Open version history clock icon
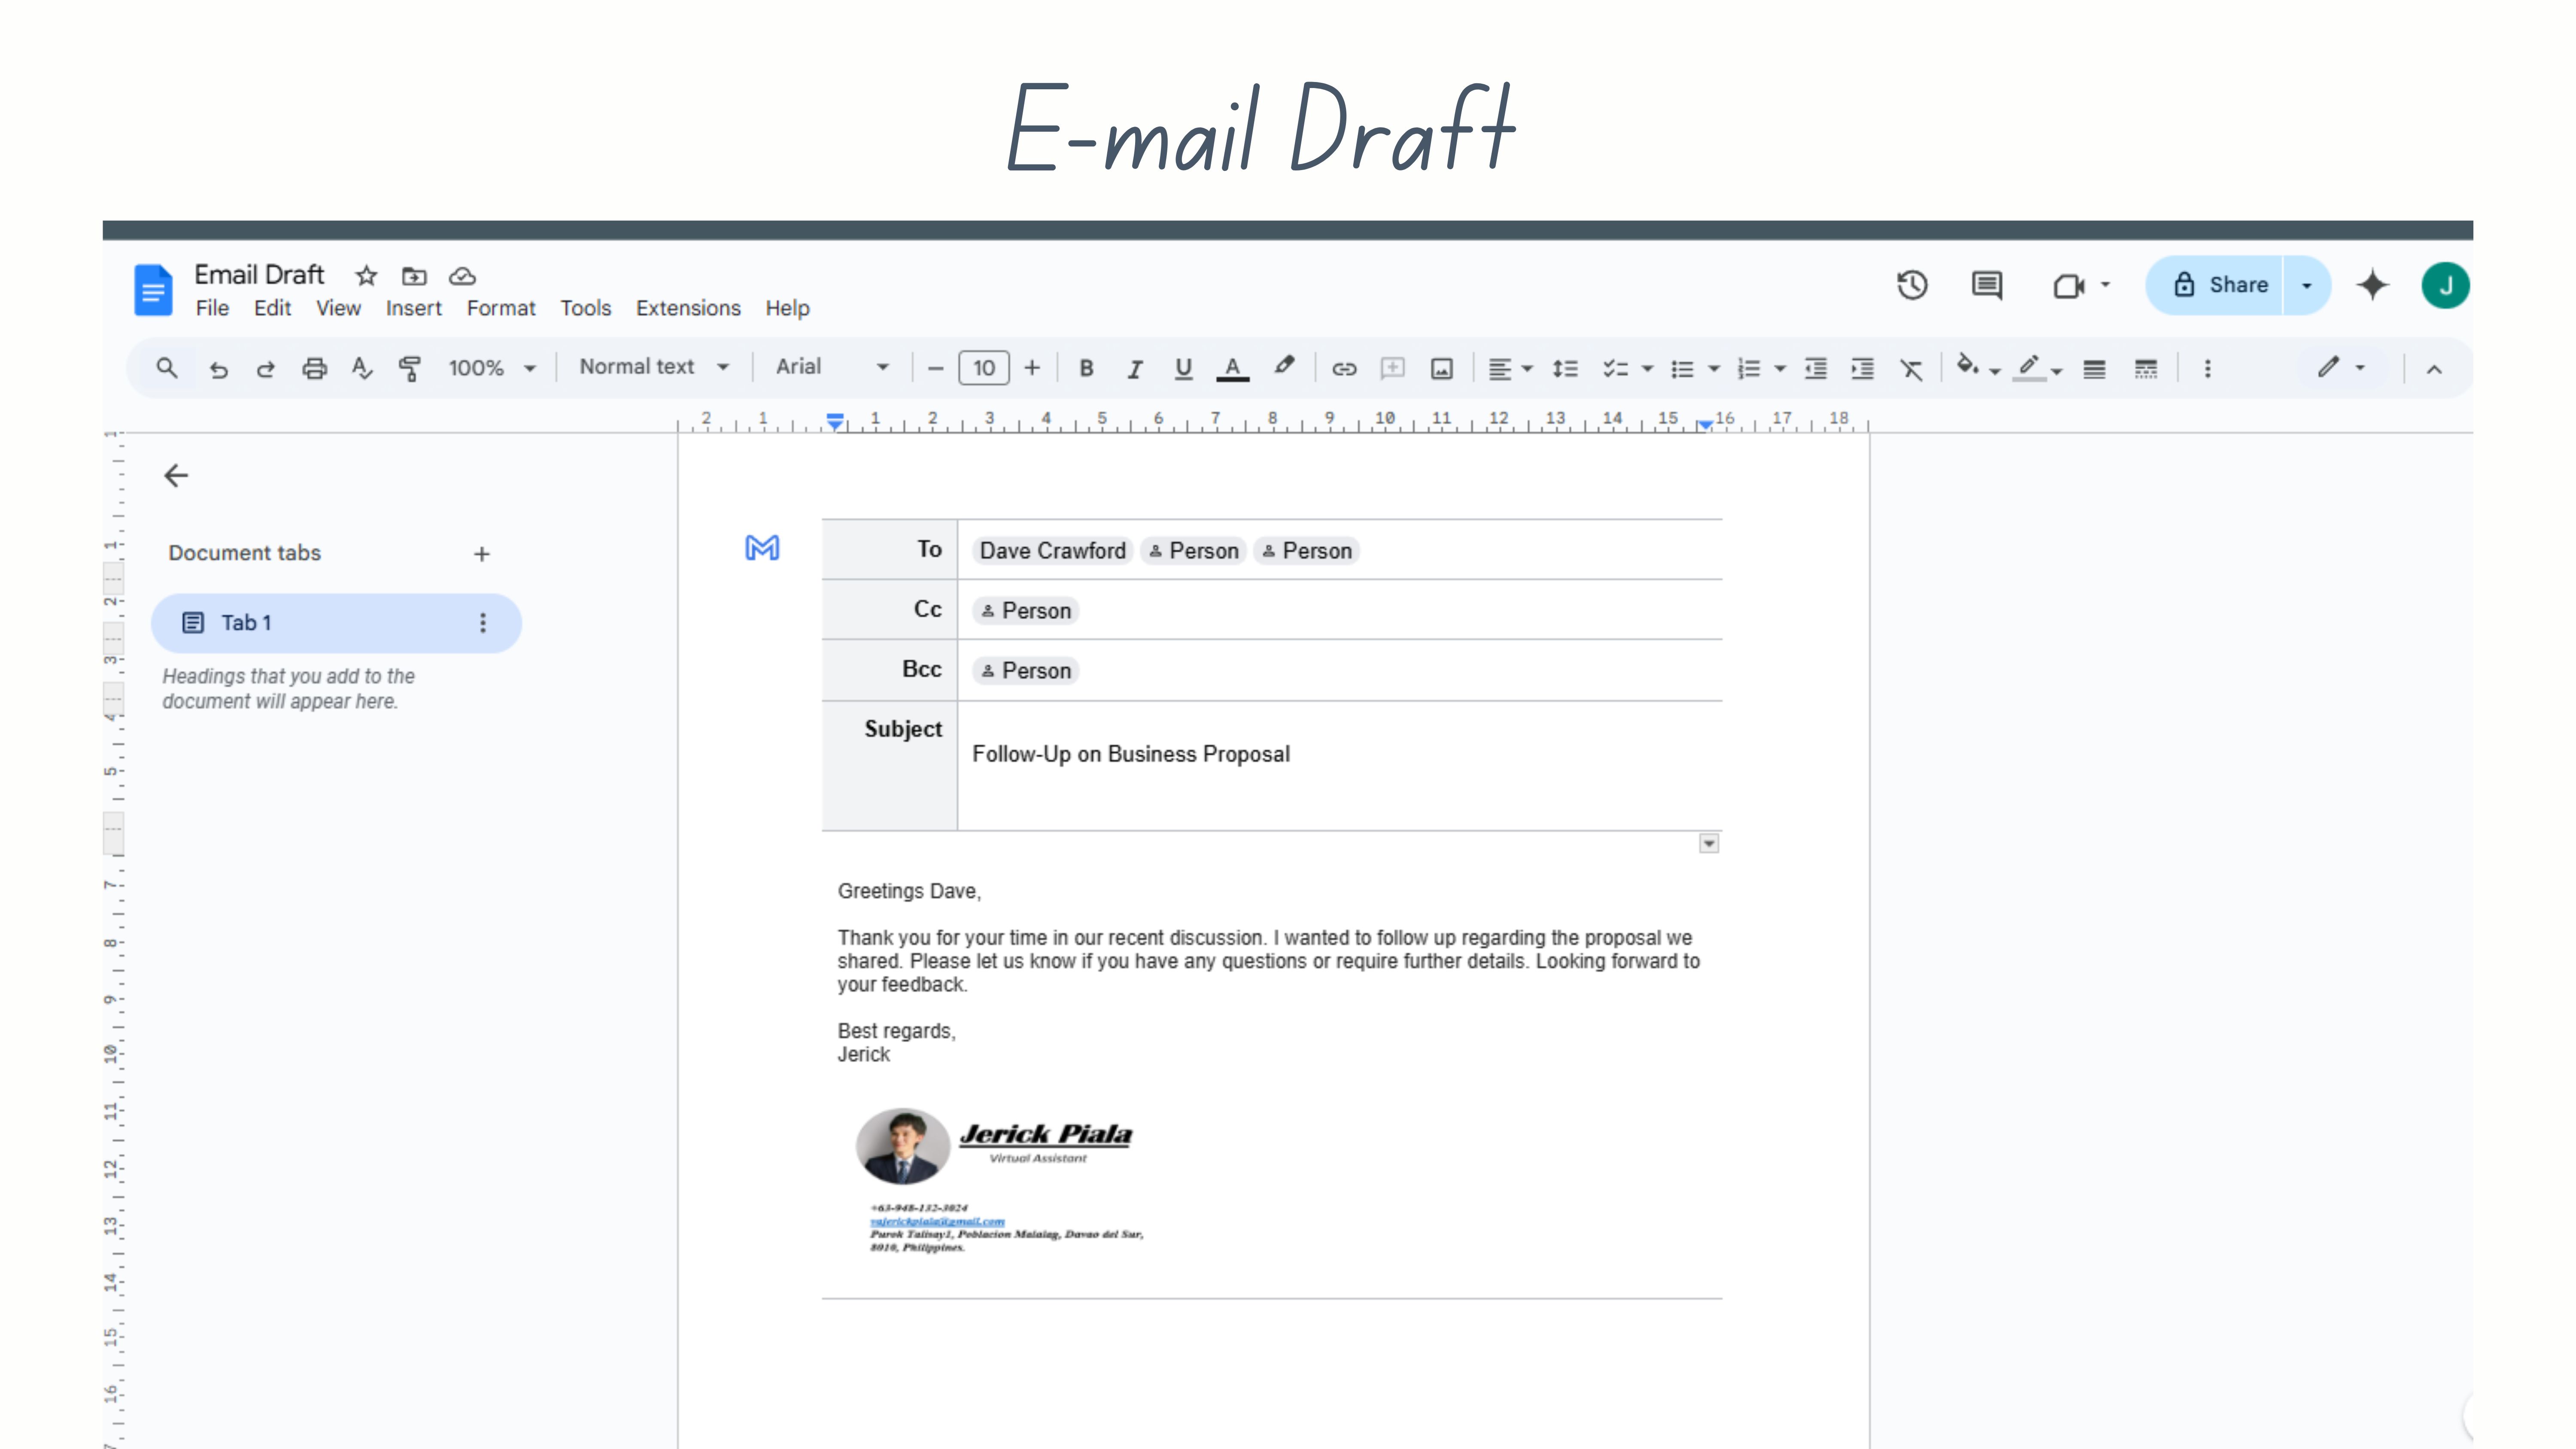The image size is (2576, 1449). pyautogui.click(x=1912, y=285)
